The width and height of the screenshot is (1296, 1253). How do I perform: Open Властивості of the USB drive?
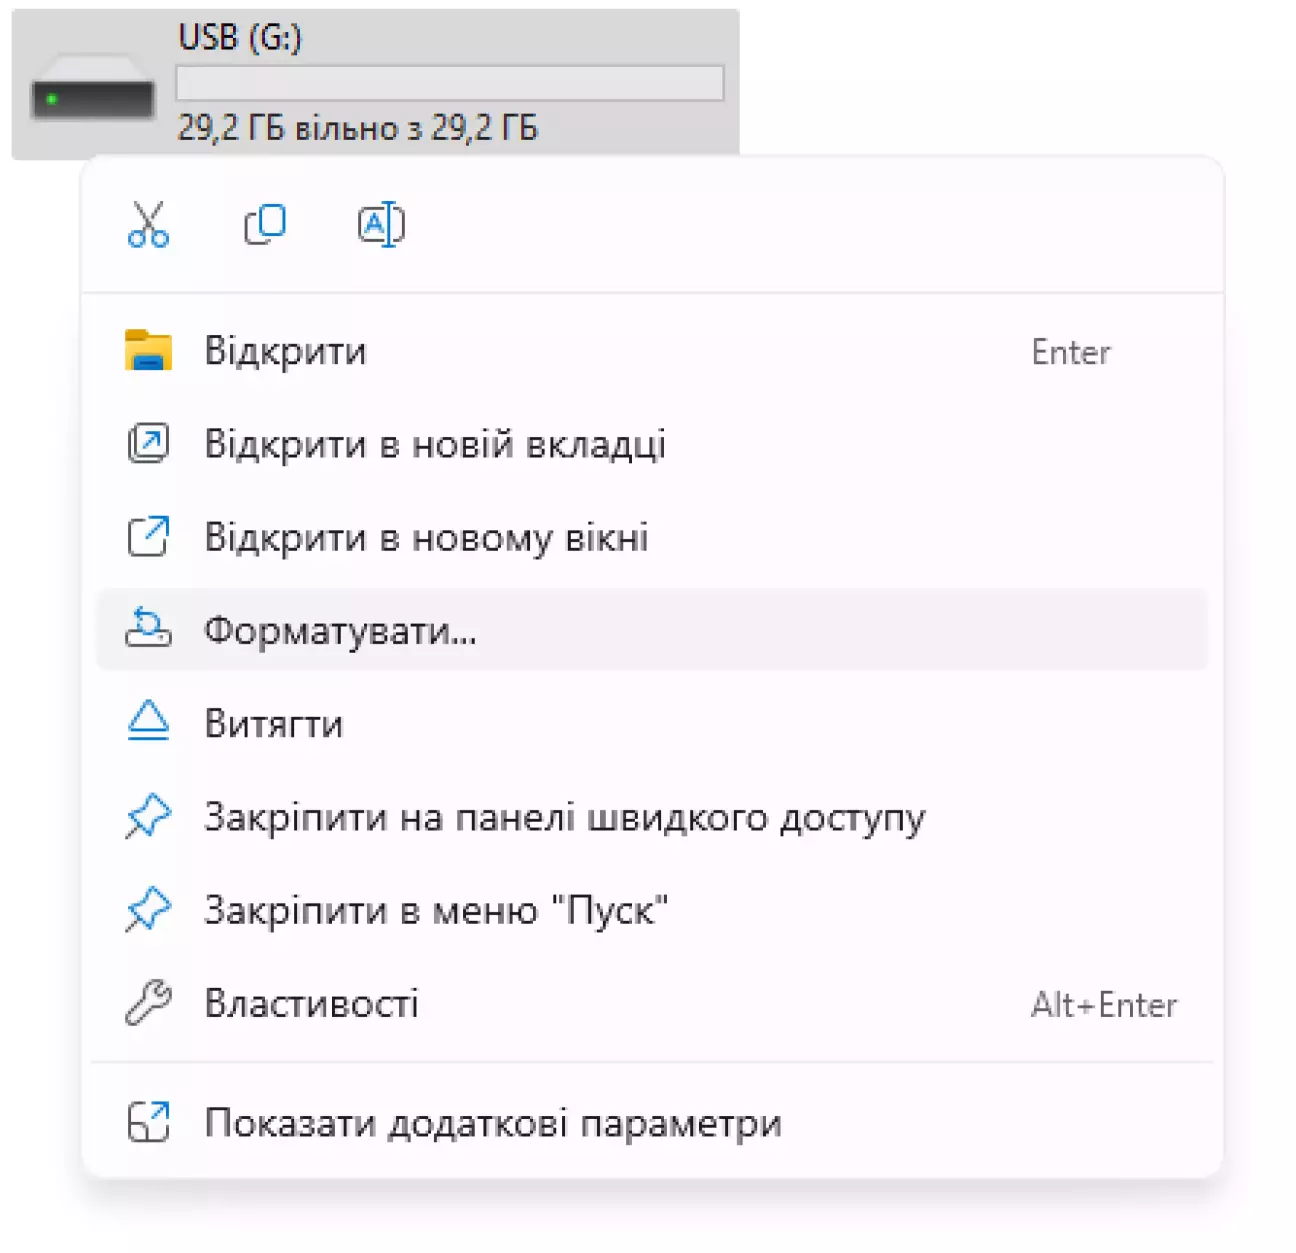[311, 1003]
